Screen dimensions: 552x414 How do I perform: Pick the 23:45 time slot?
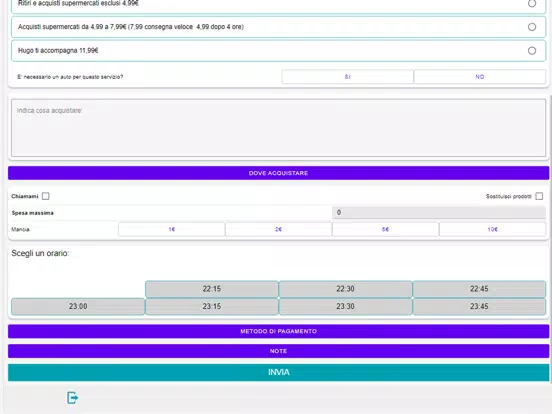coord(479,307)
